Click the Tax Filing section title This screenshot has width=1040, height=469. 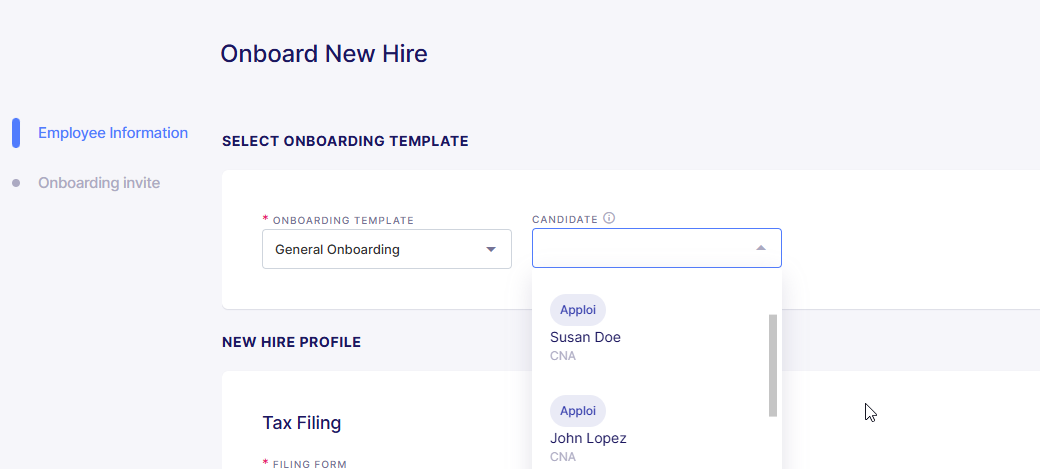tap(302, 423)
